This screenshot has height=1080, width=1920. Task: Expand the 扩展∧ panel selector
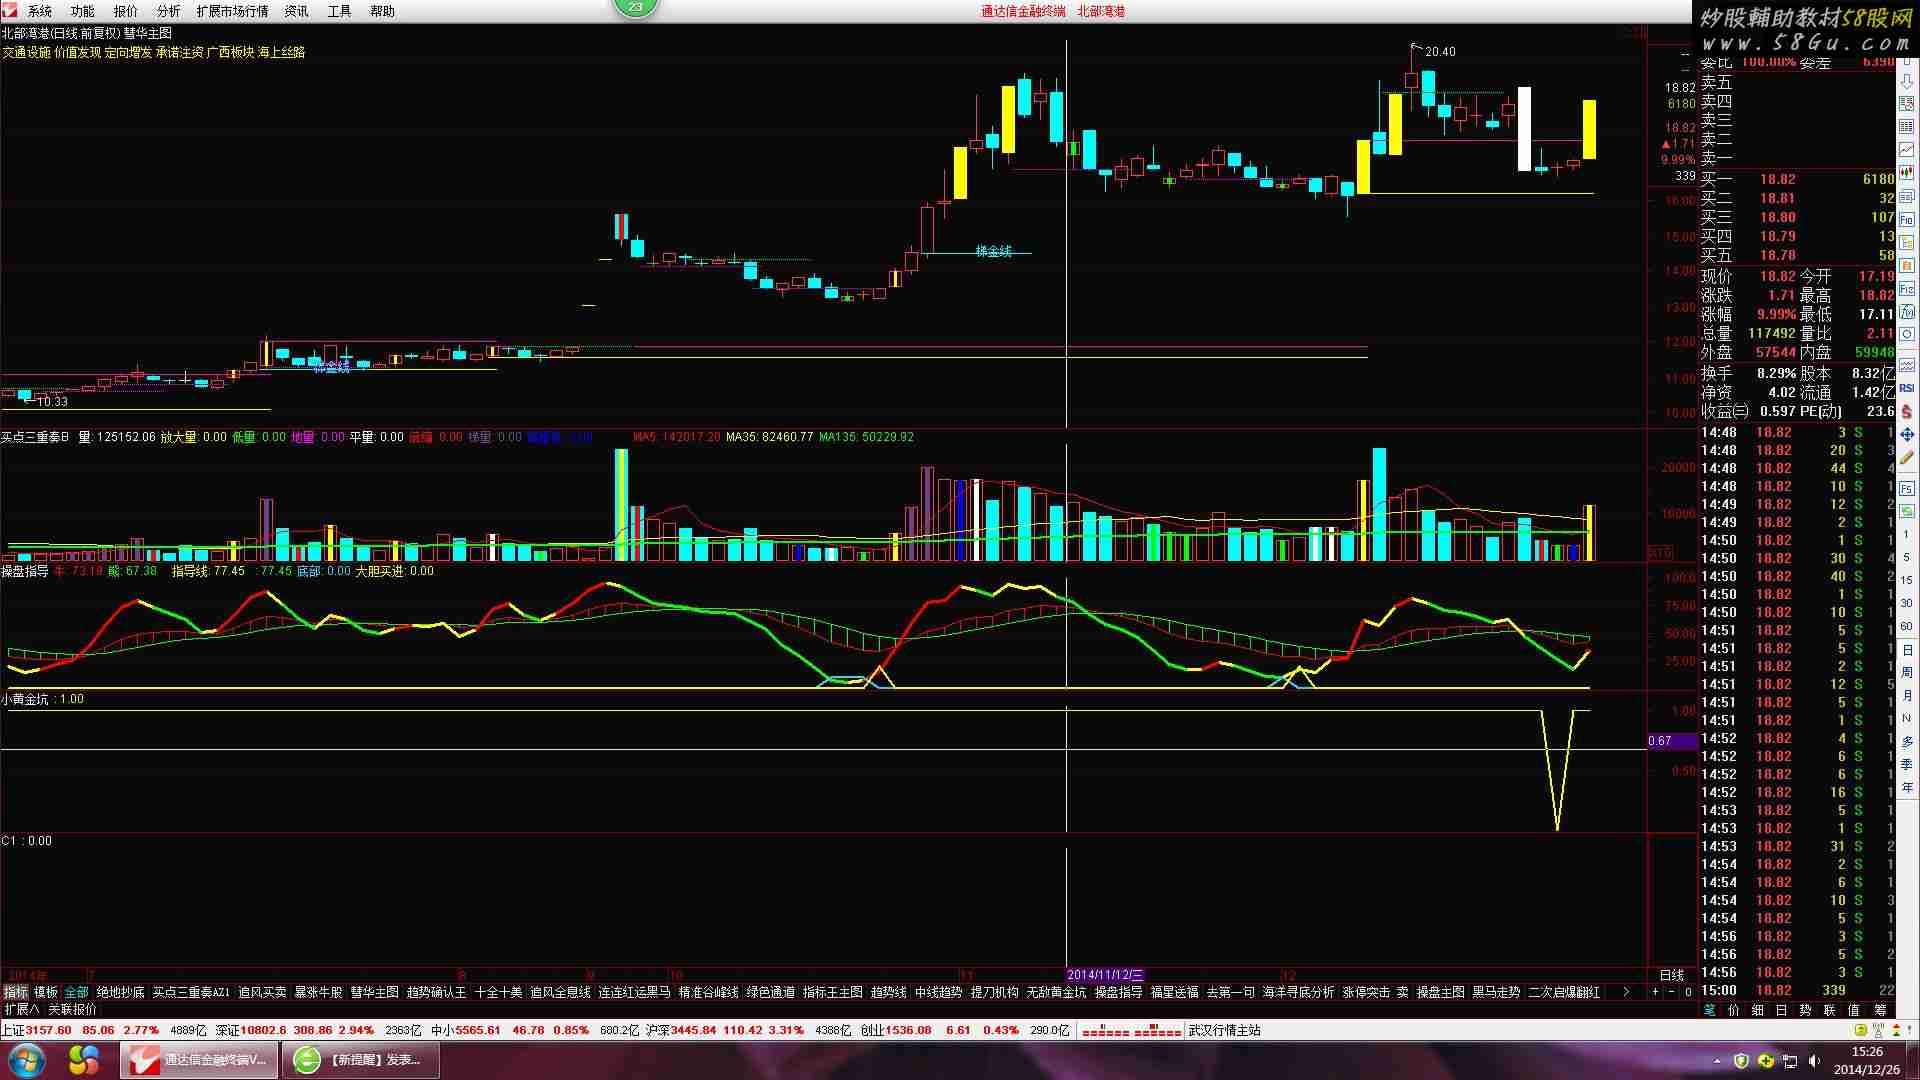coord(21,1009)
